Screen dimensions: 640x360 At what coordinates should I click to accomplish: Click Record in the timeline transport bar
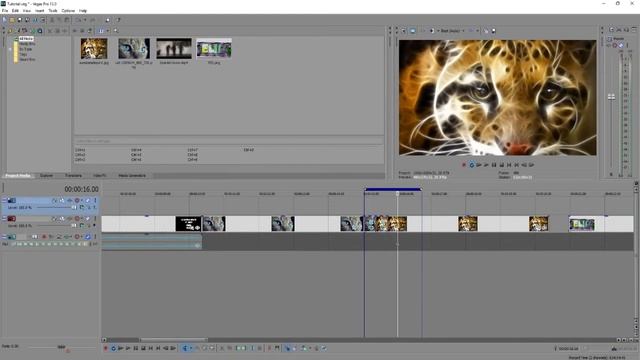tap(105, 348)
